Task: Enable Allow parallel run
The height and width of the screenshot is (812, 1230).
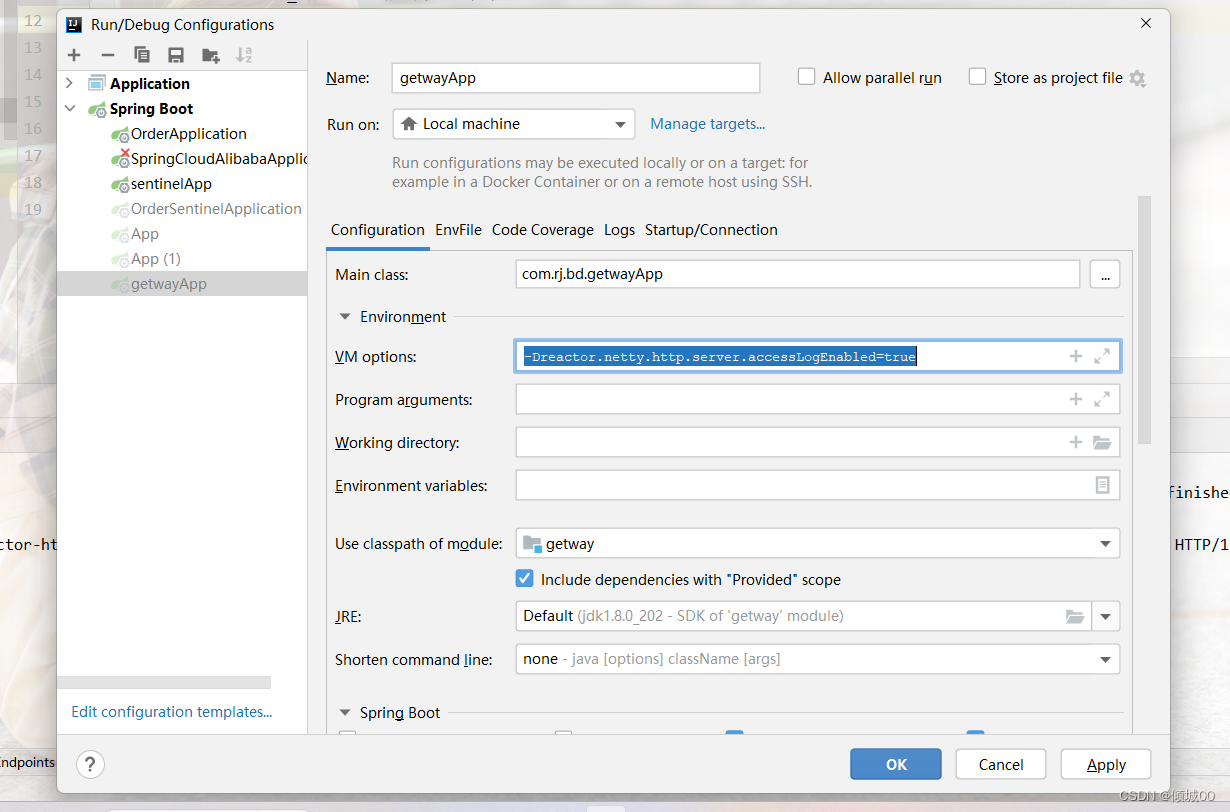Action: (x=806, y=77)
